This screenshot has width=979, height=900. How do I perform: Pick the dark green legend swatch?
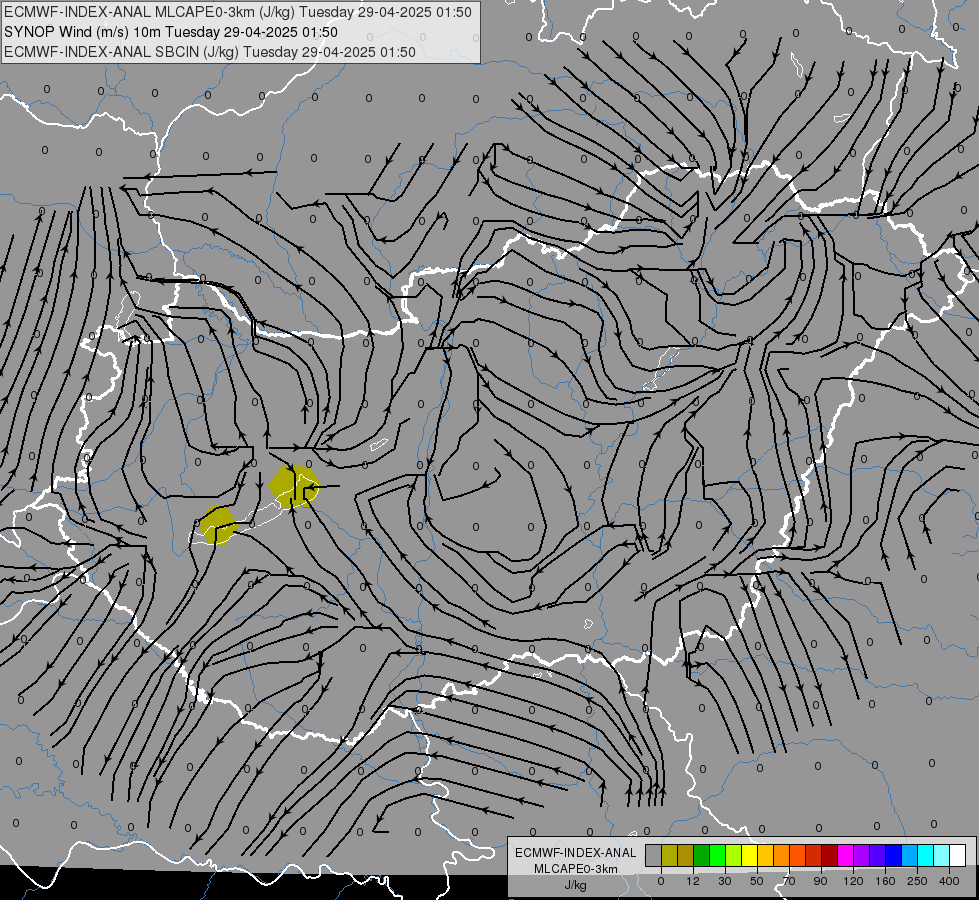click(702, 855)
